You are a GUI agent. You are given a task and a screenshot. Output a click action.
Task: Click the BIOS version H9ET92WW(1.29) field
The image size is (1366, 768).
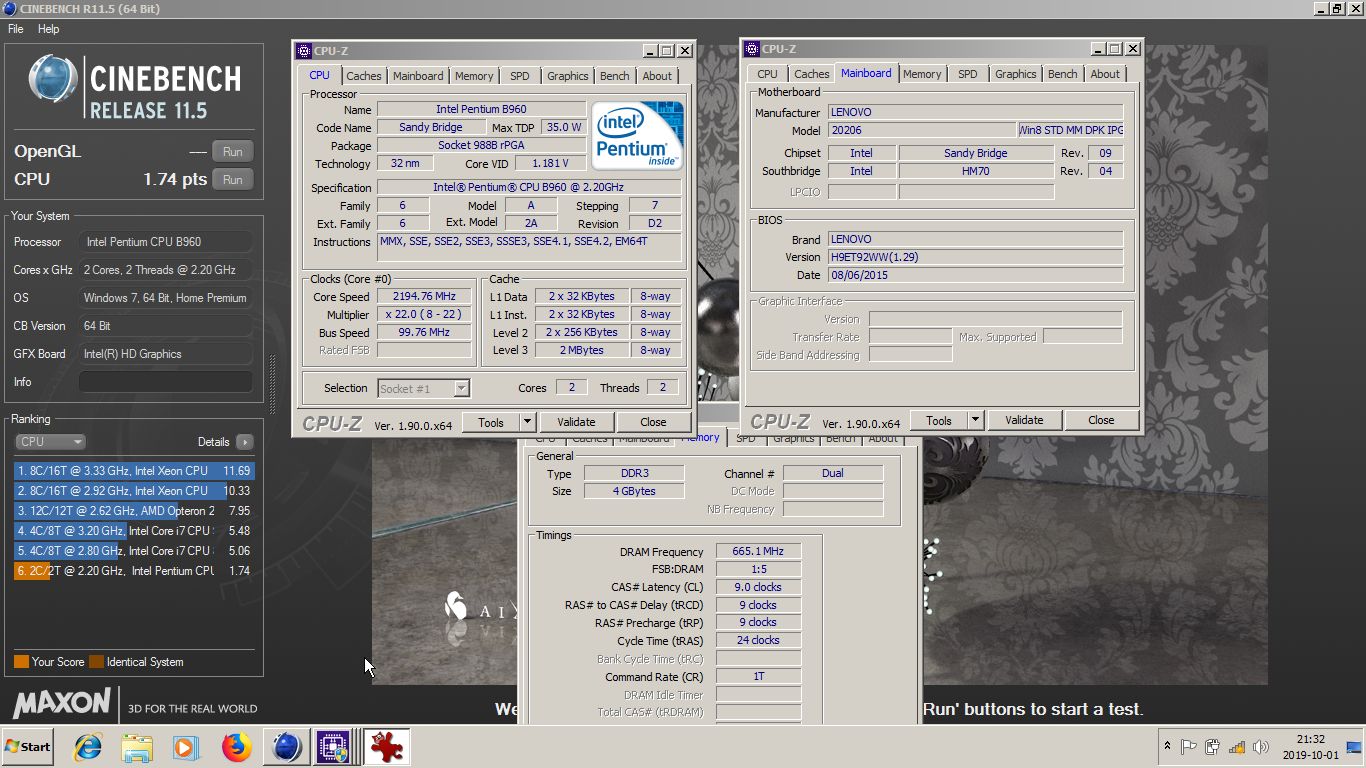pos(975,257)
